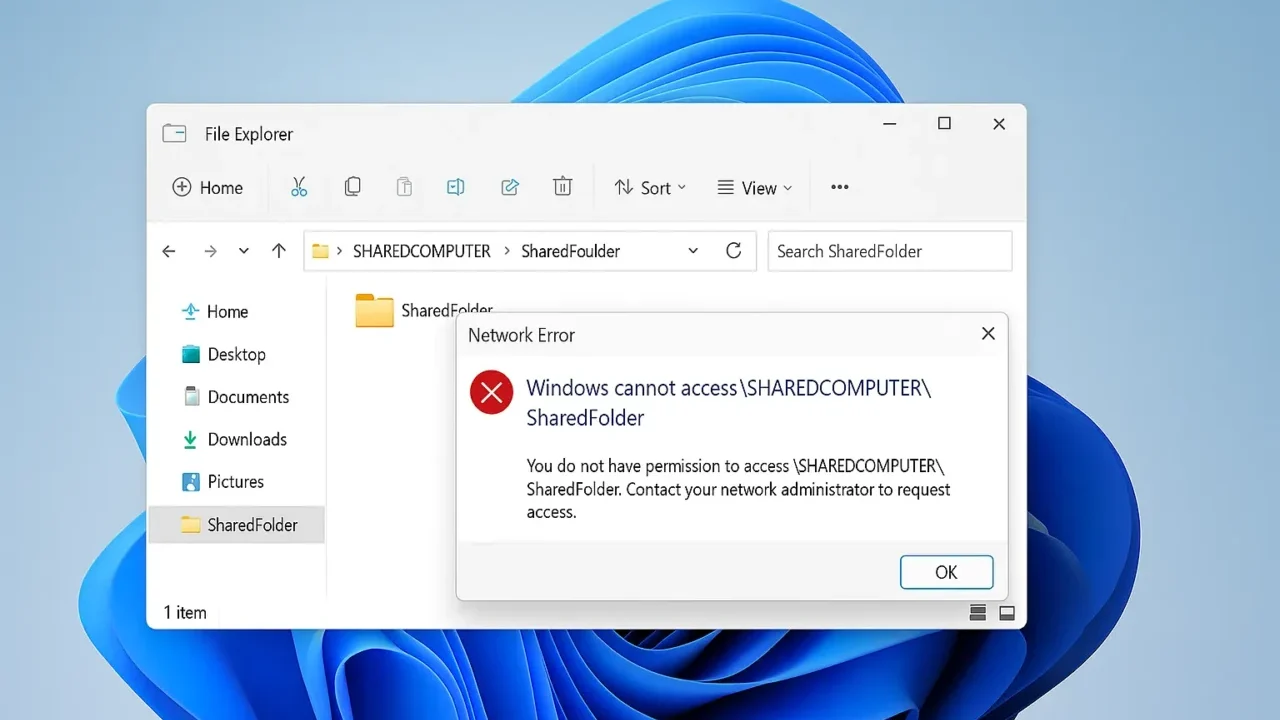Click the Copy icon in toolbar
Screen dimensions: 1280x720
[352, 187]
